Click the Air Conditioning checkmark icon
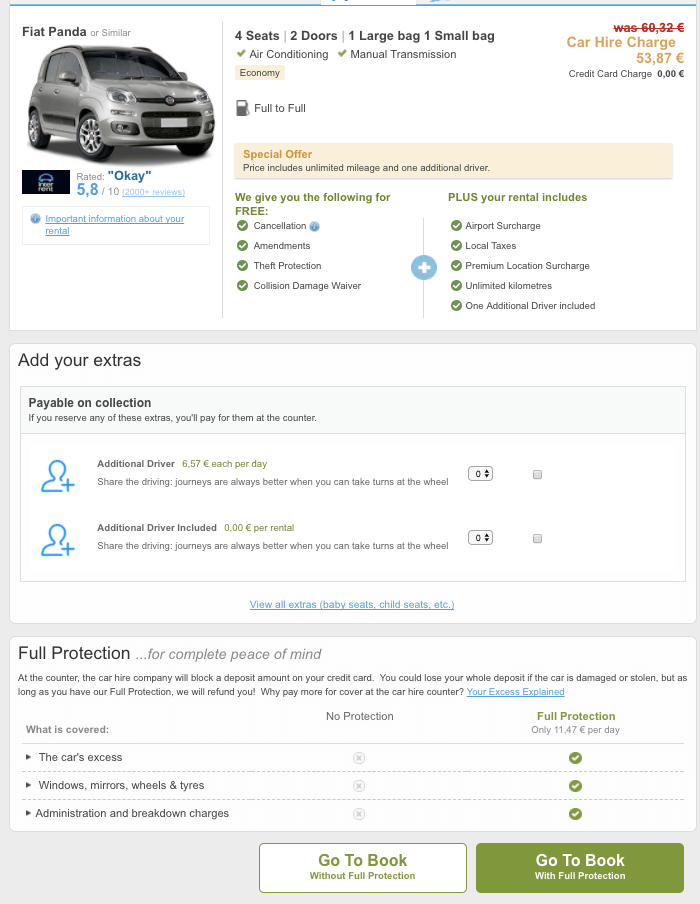This screenshot has width=700, height=904. click(241, 54)
